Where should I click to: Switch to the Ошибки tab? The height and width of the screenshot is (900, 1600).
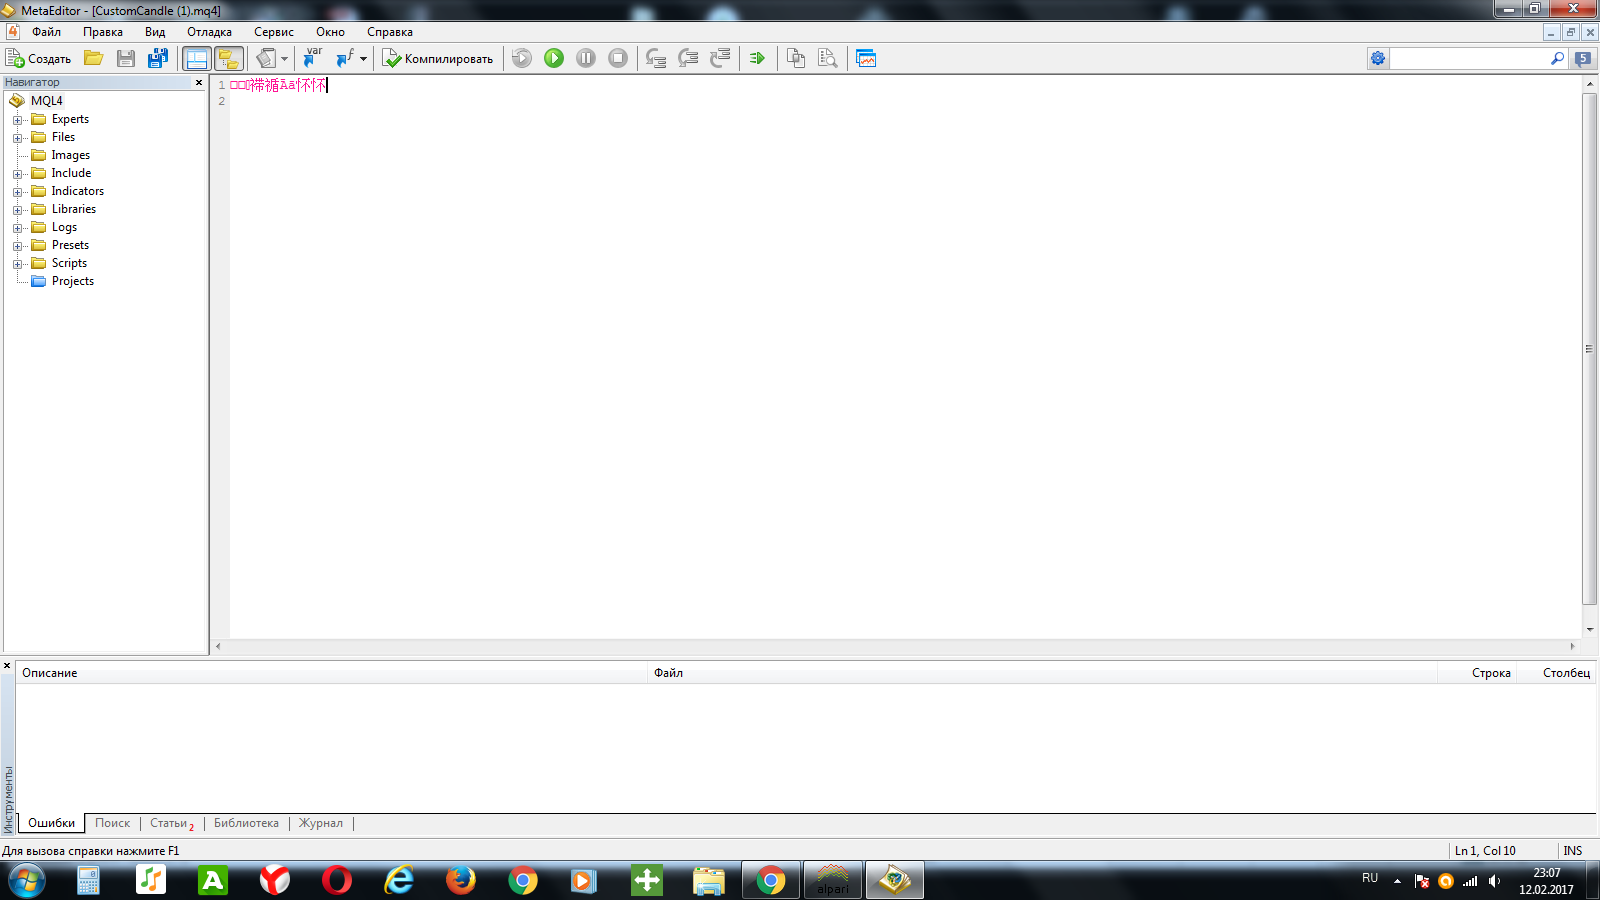[x=51, y=823]
